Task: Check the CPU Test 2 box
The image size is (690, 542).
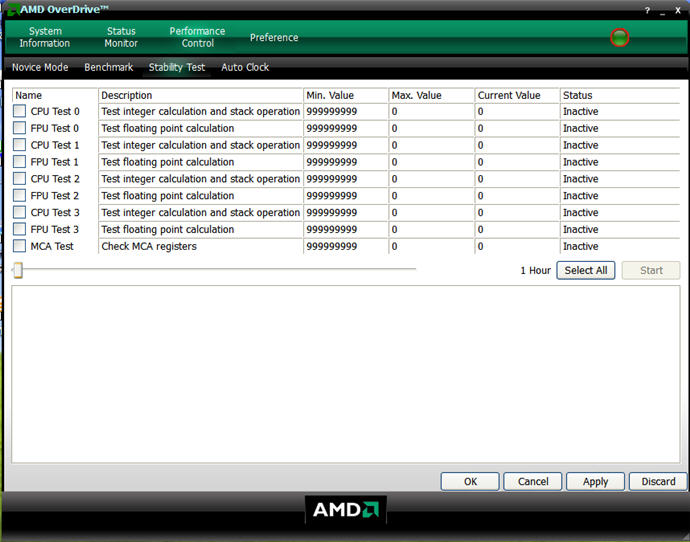Action: point(19,179)
